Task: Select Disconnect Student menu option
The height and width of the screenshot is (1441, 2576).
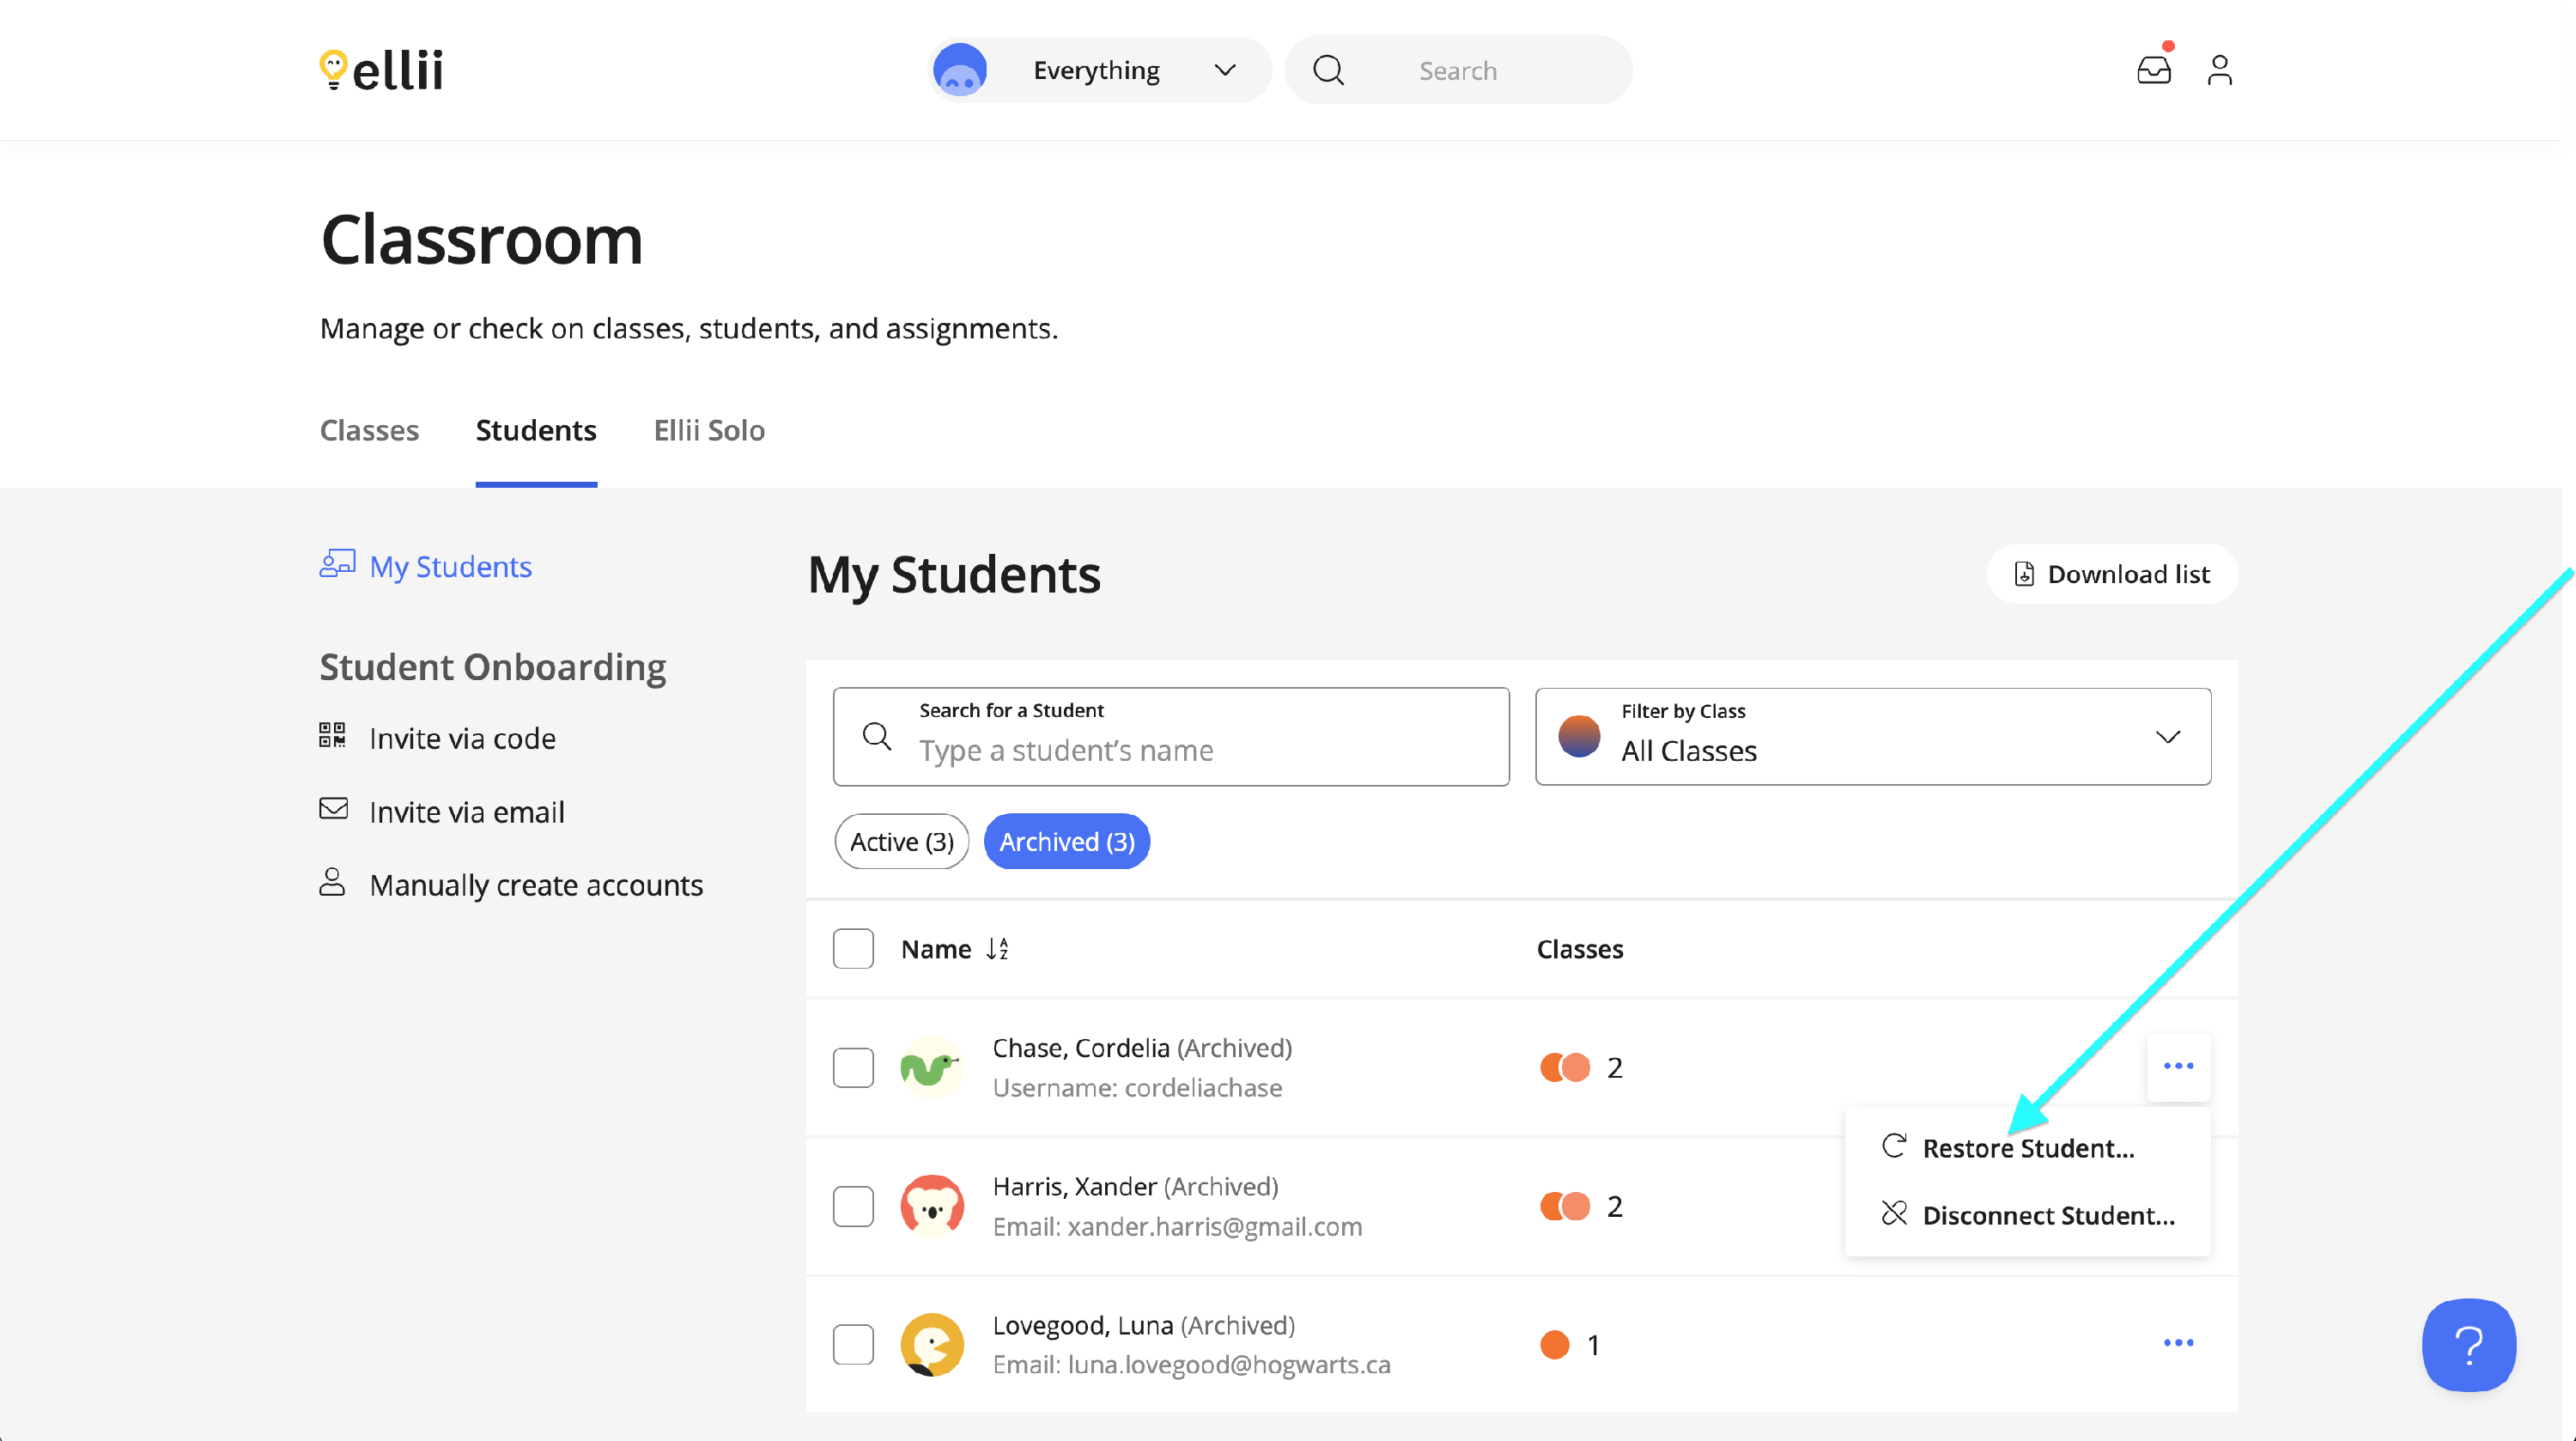Action: pyautogui.click(x=2047, y=1215)
